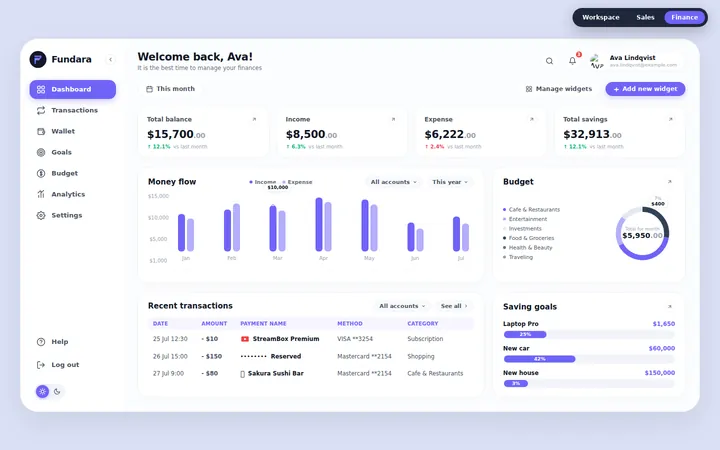Viewport: 720px width, 450px height.
Task: Click the March income bar
Action: point(273,228)
